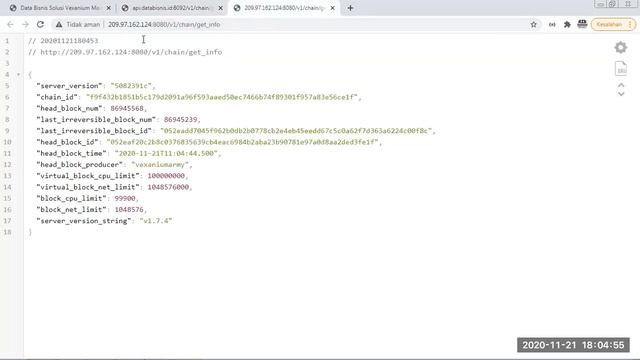
Task: Select the 209.97.162.124:8080 tab
Action: 284,8
